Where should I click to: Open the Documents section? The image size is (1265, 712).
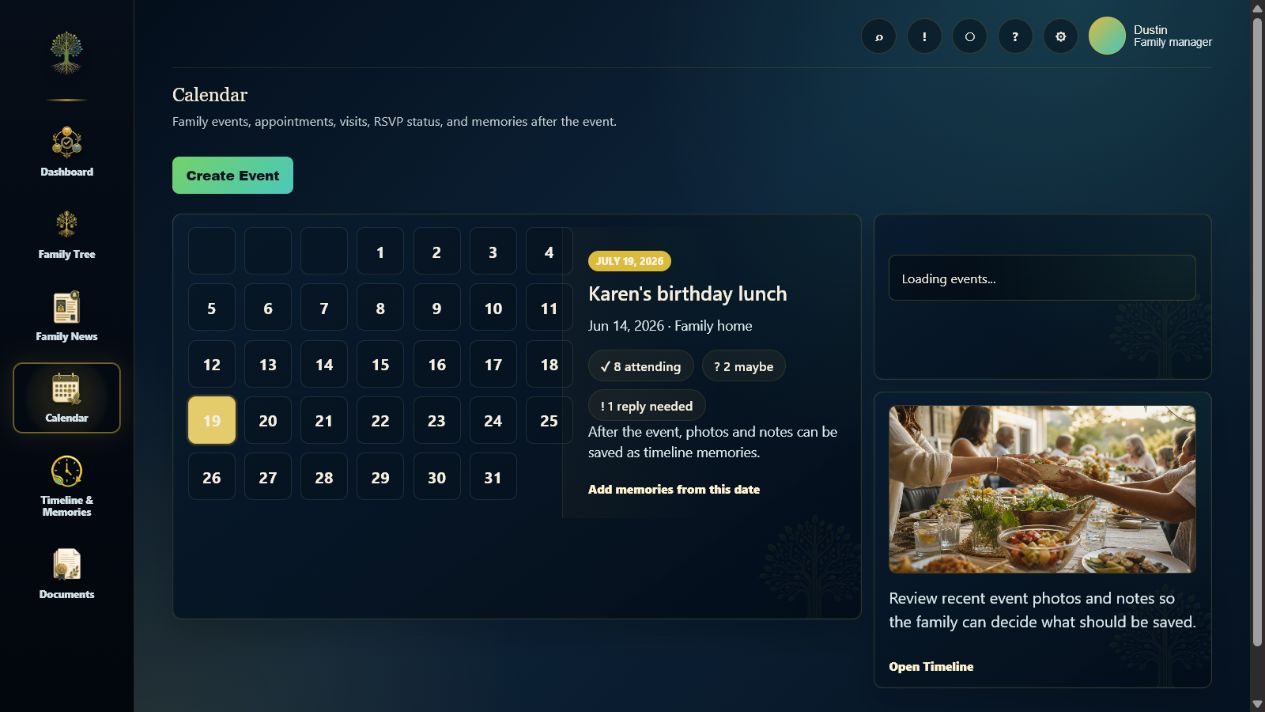click(67, 574)
